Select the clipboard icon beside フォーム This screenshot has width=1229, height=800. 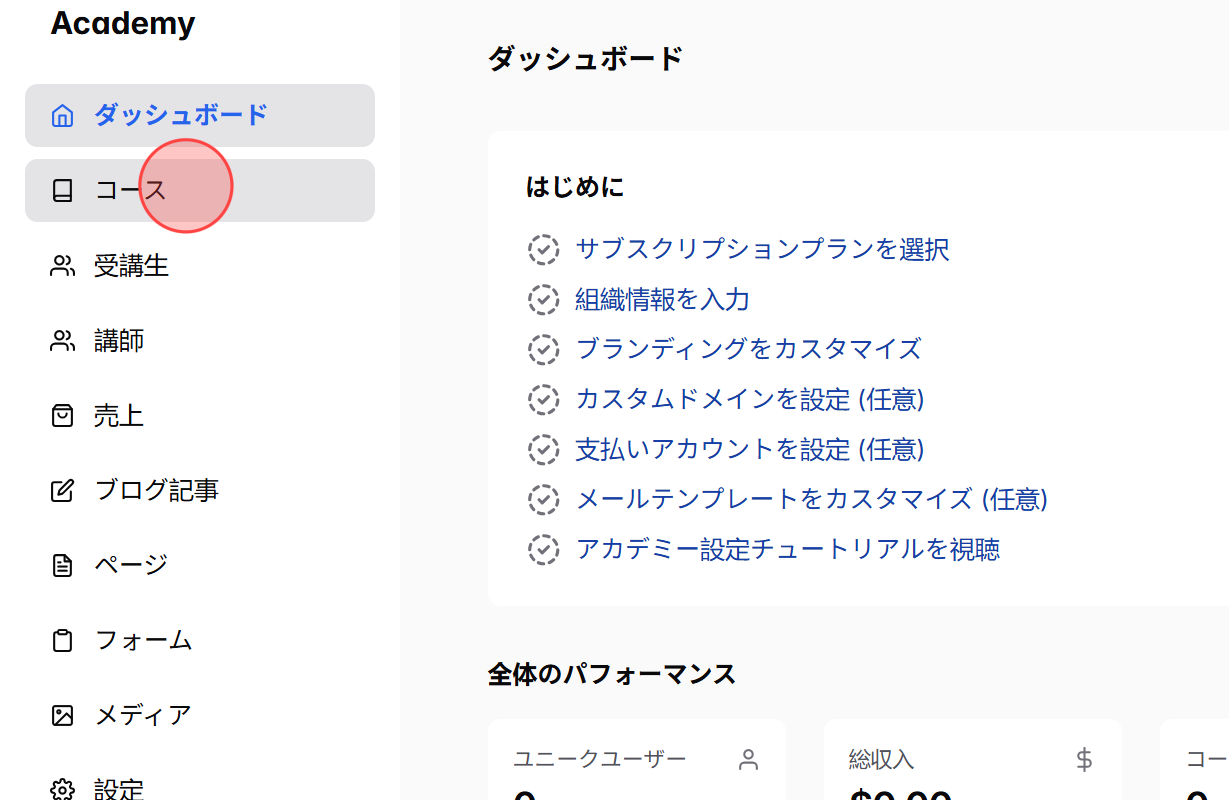63,640
